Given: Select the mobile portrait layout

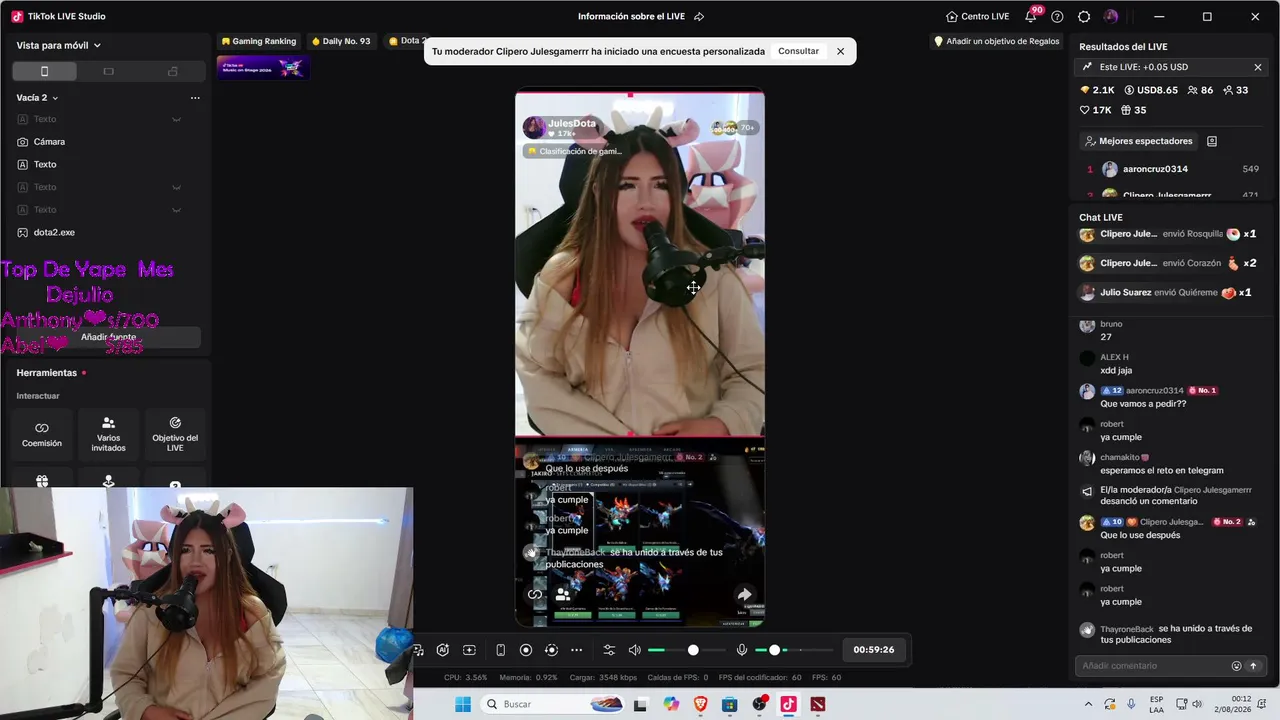Looking at the screenshot, I should pyautogui.click(x=44, y=71).
